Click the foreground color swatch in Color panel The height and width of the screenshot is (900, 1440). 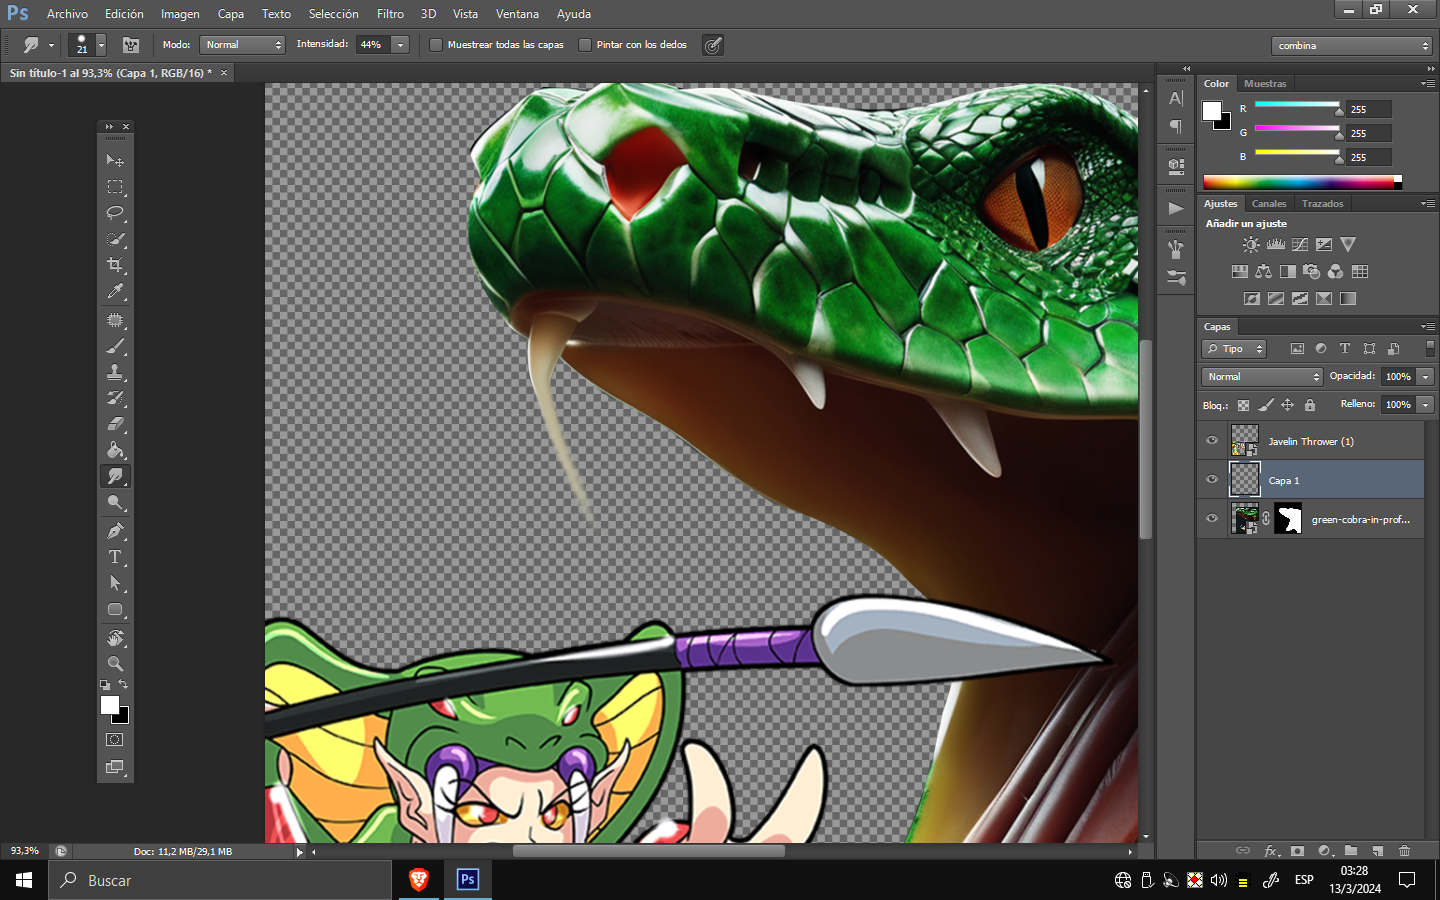click(x=1212, y=111)
